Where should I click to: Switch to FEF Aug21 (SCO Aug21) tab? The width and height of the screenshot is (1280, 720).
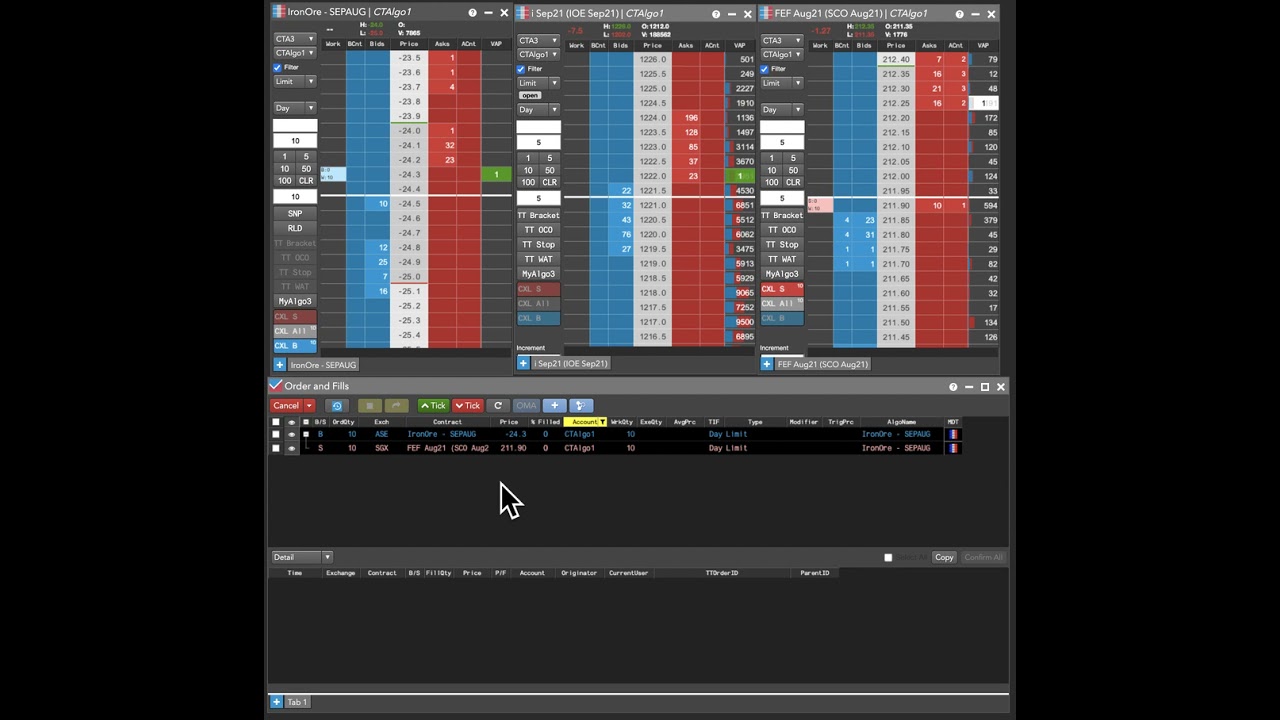822,364
